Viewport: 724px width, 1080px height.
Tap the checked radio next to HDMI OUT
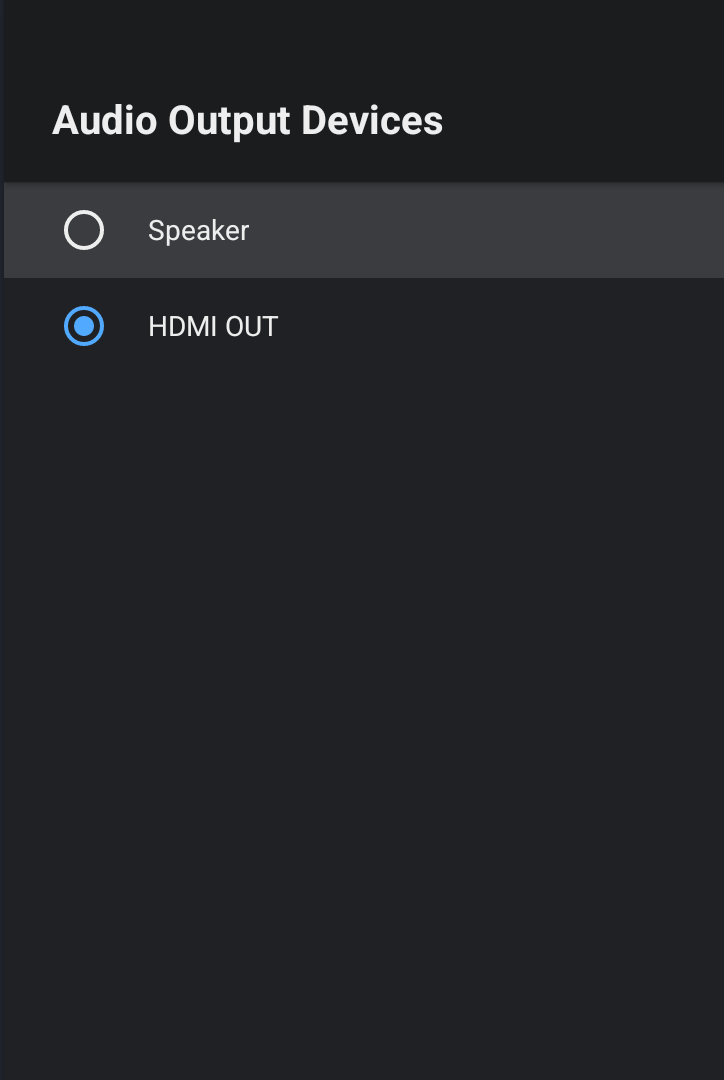pos(84,327)
